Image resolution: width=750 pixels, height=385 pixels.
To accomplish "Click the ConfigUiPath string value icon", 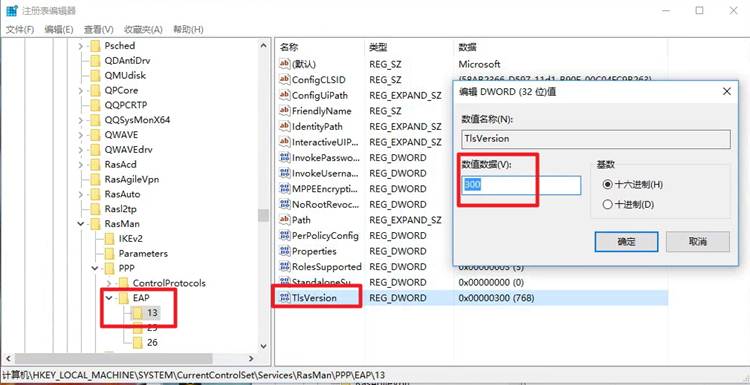I will [285, 95].
